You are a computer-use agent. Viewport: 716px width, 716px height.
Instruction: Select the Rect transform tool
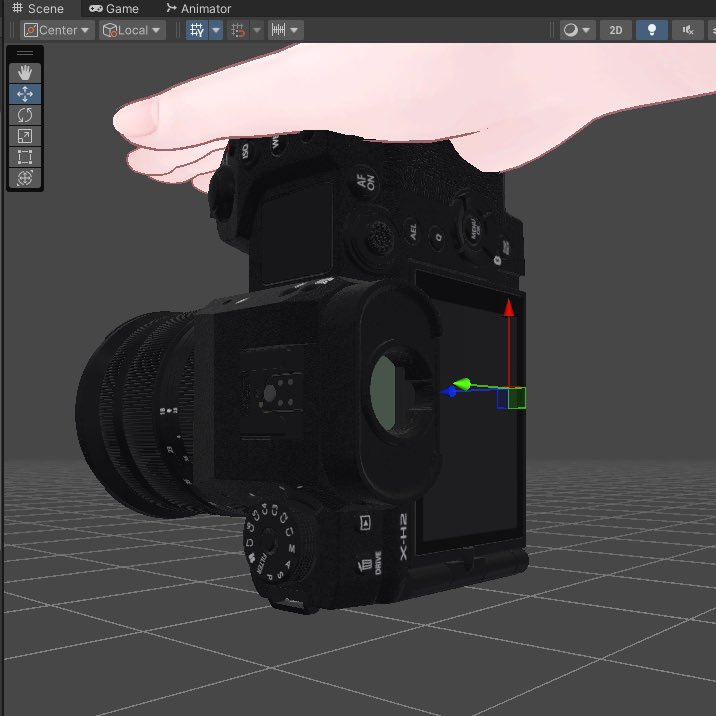click(25, 157)
